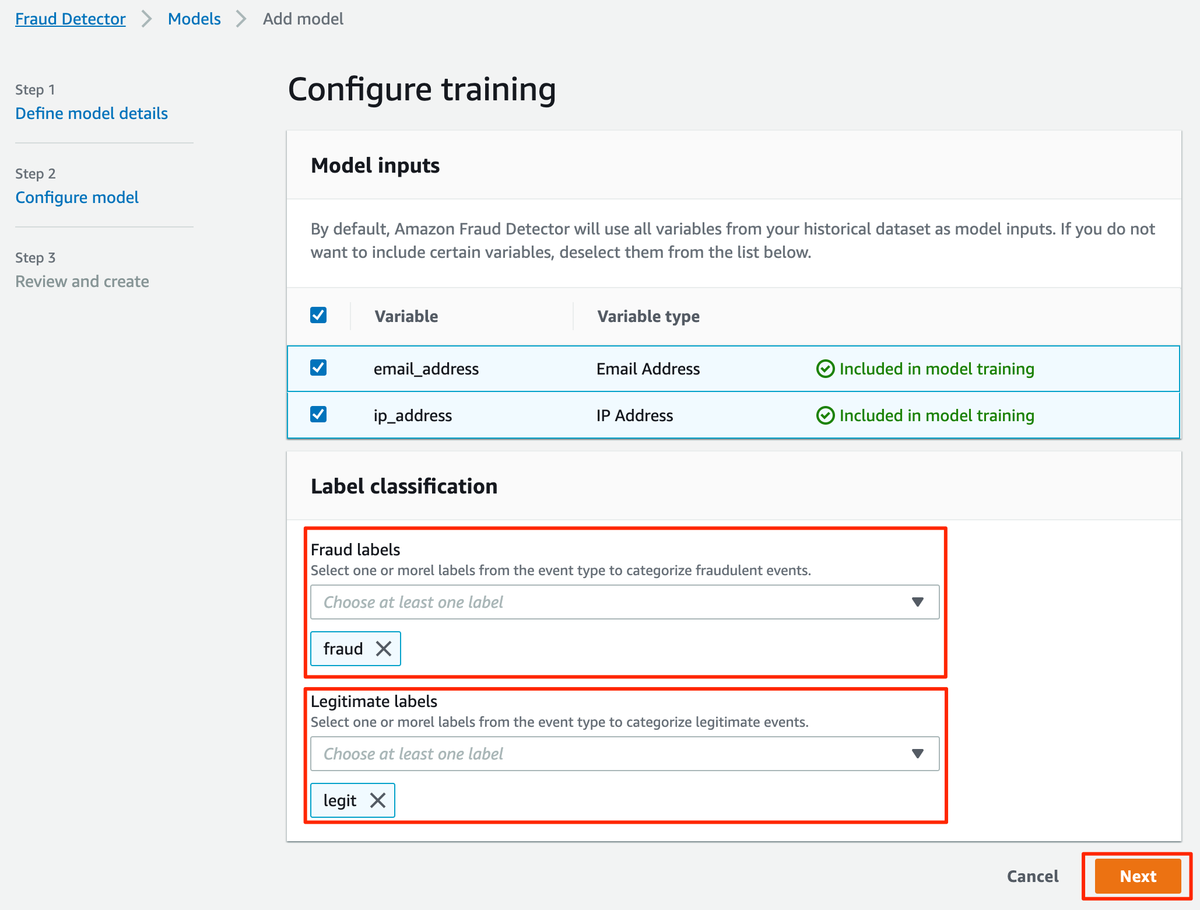Uncheck the email_address variable checkbox

pyautogui.click(x=318, y=368)
